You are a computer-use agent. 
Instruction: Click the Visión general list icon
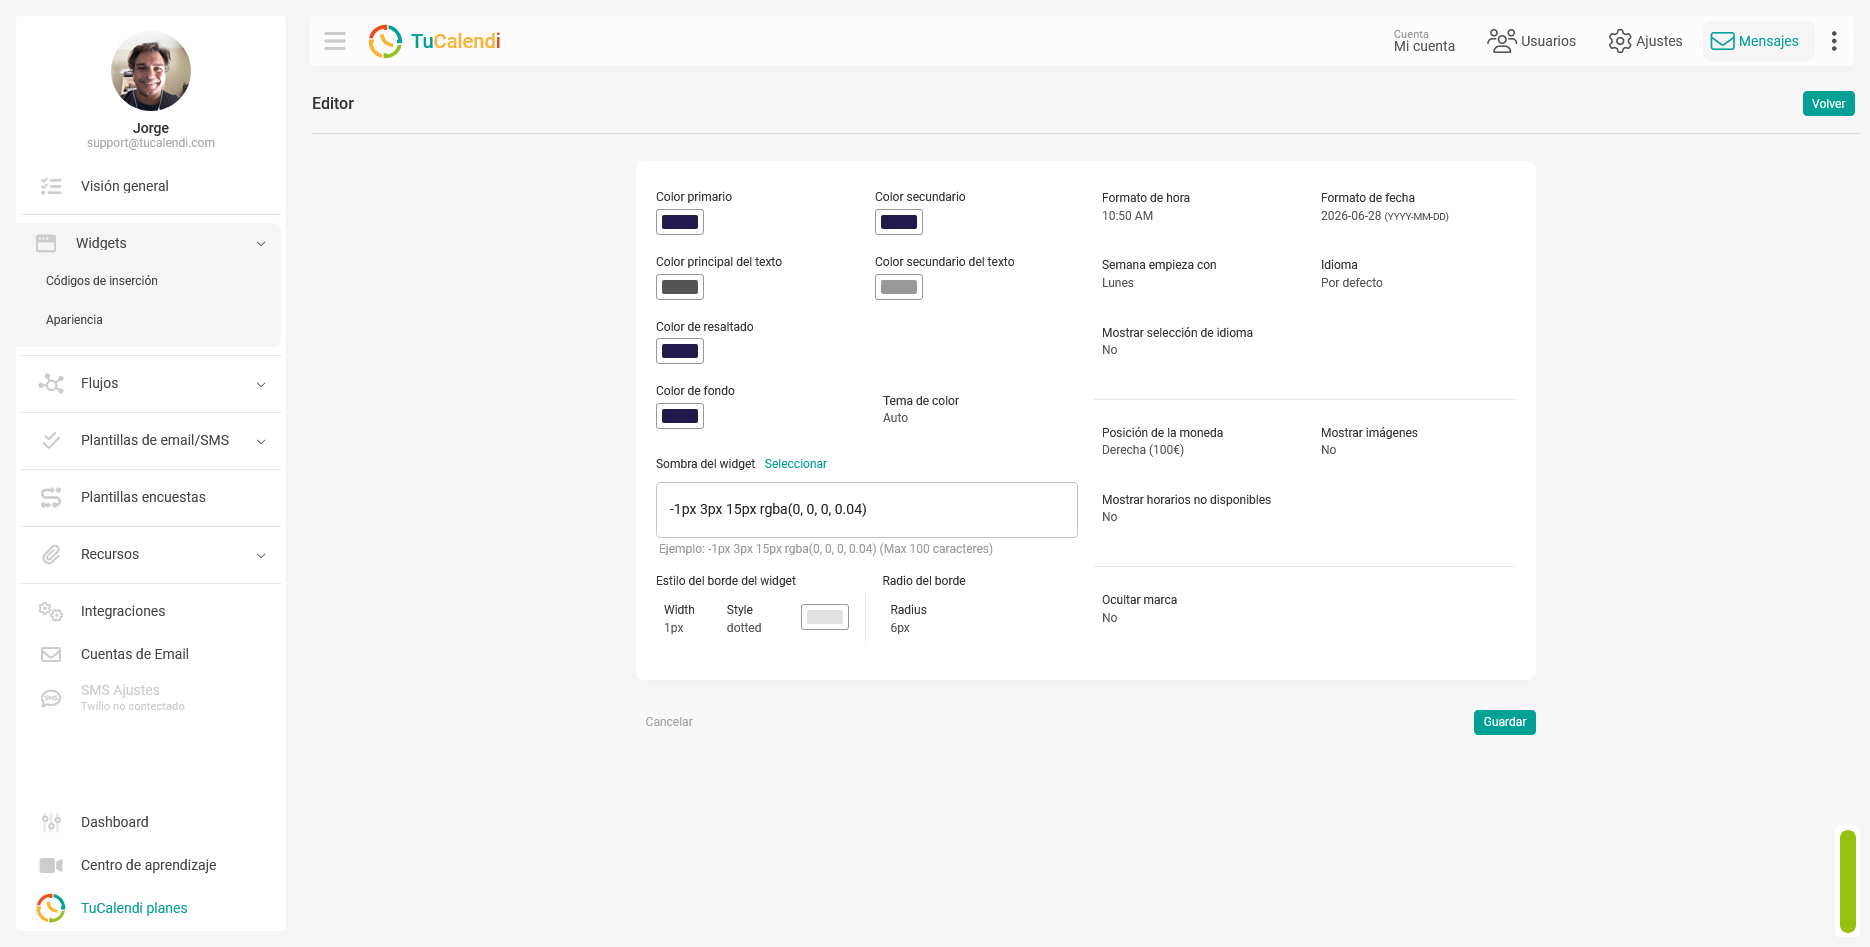pos(51,186)
